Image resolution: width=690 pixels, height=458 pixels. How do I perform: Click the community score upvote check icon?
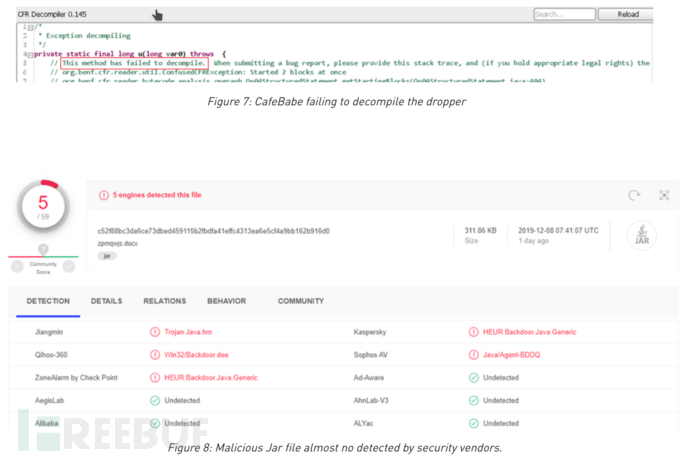(x=69, y=266)
